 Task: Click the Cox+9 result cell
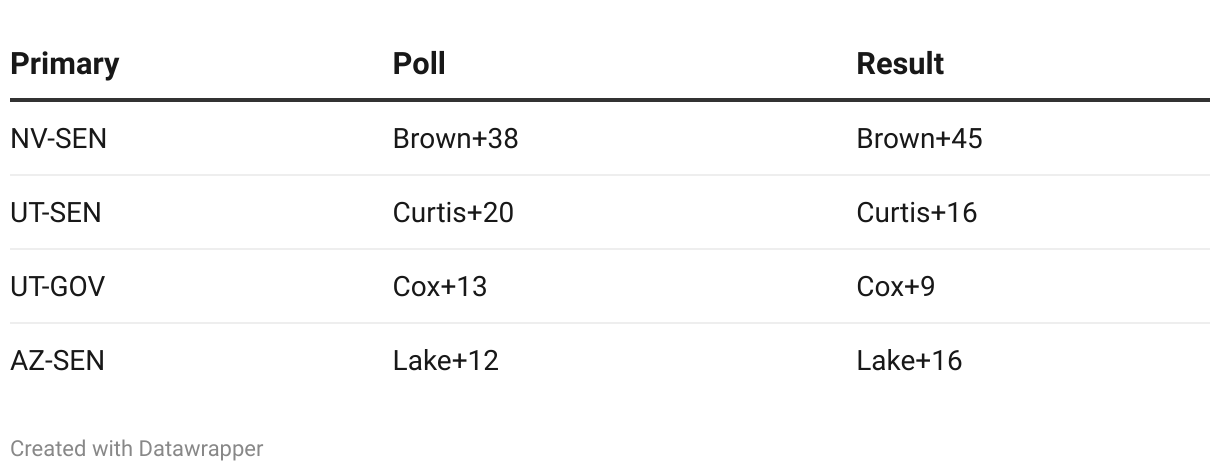(896, 287)
